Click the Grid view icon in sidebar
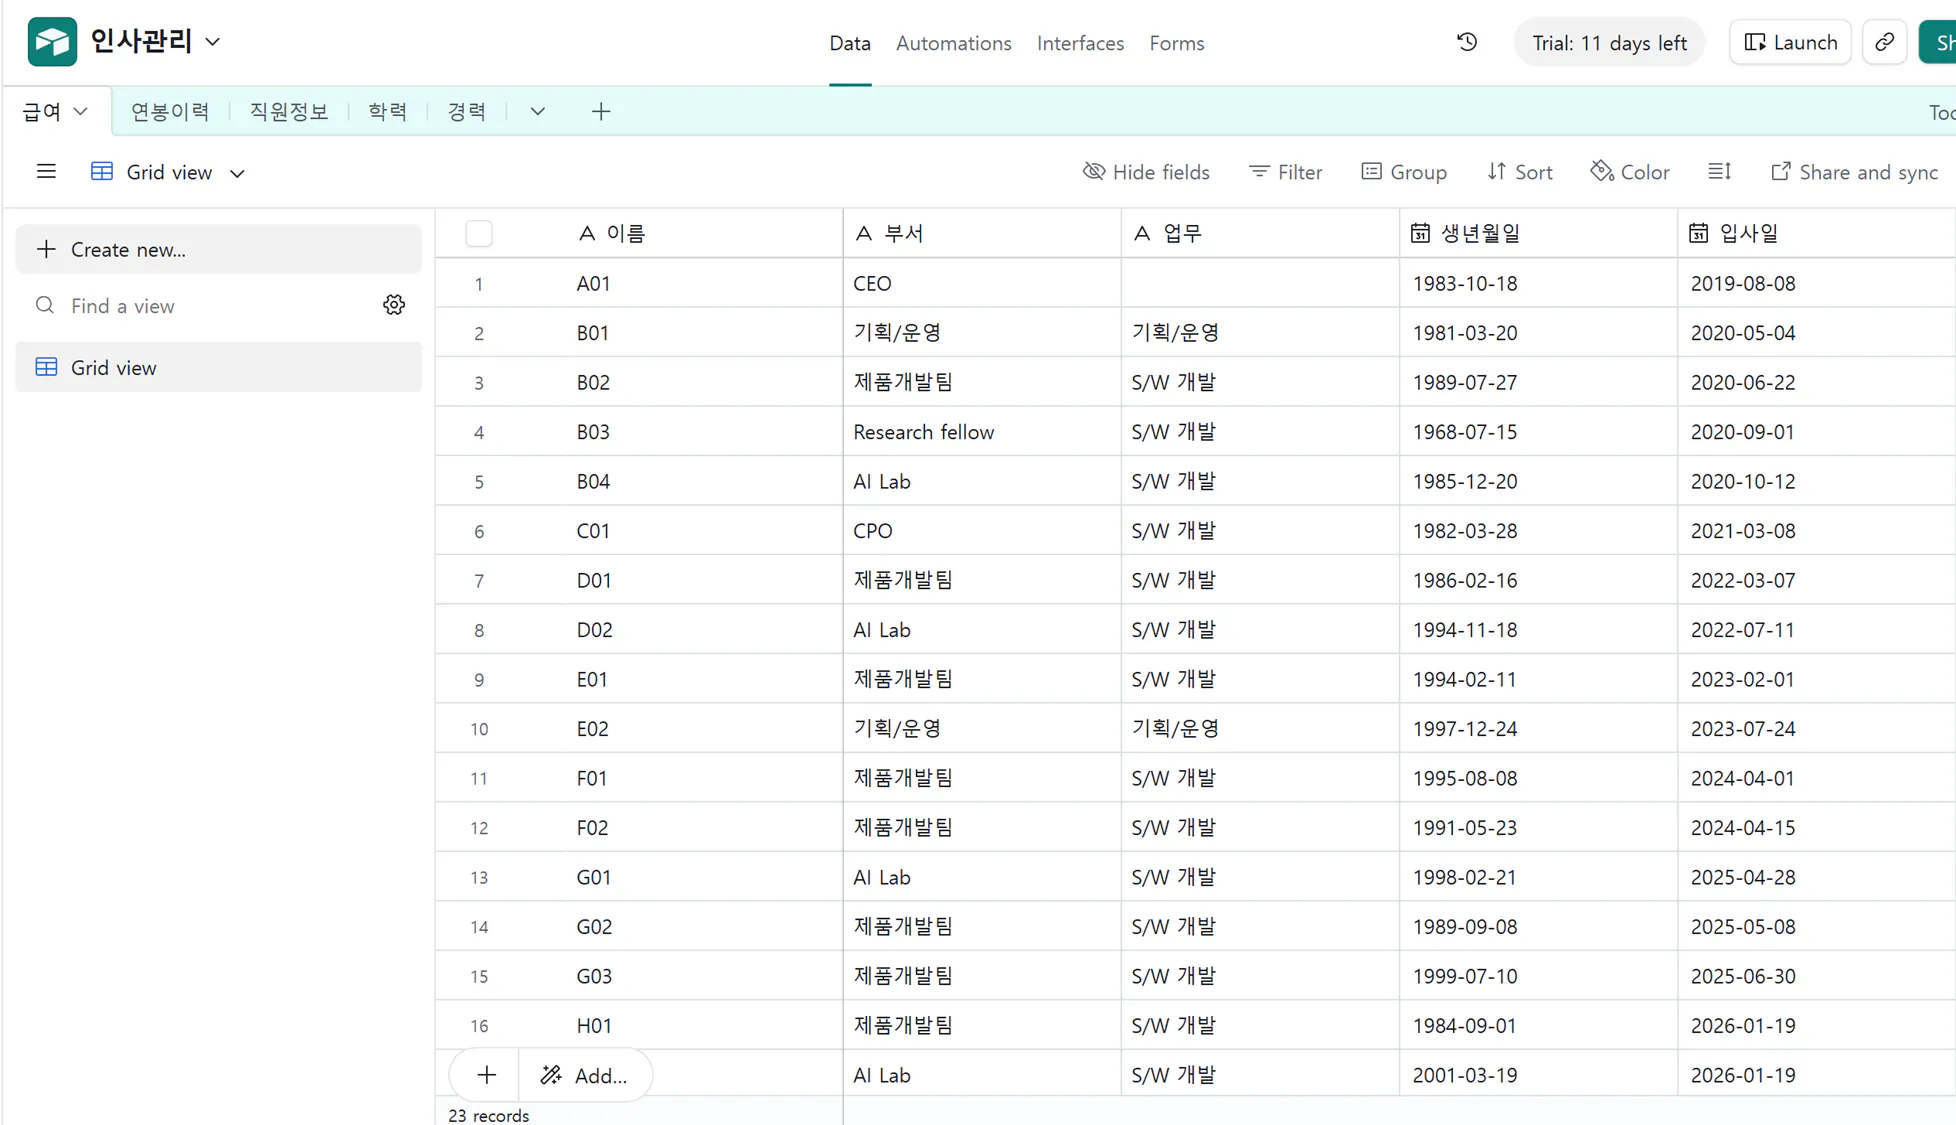Screen dimensions: 1956x1125 coord(46,367)
